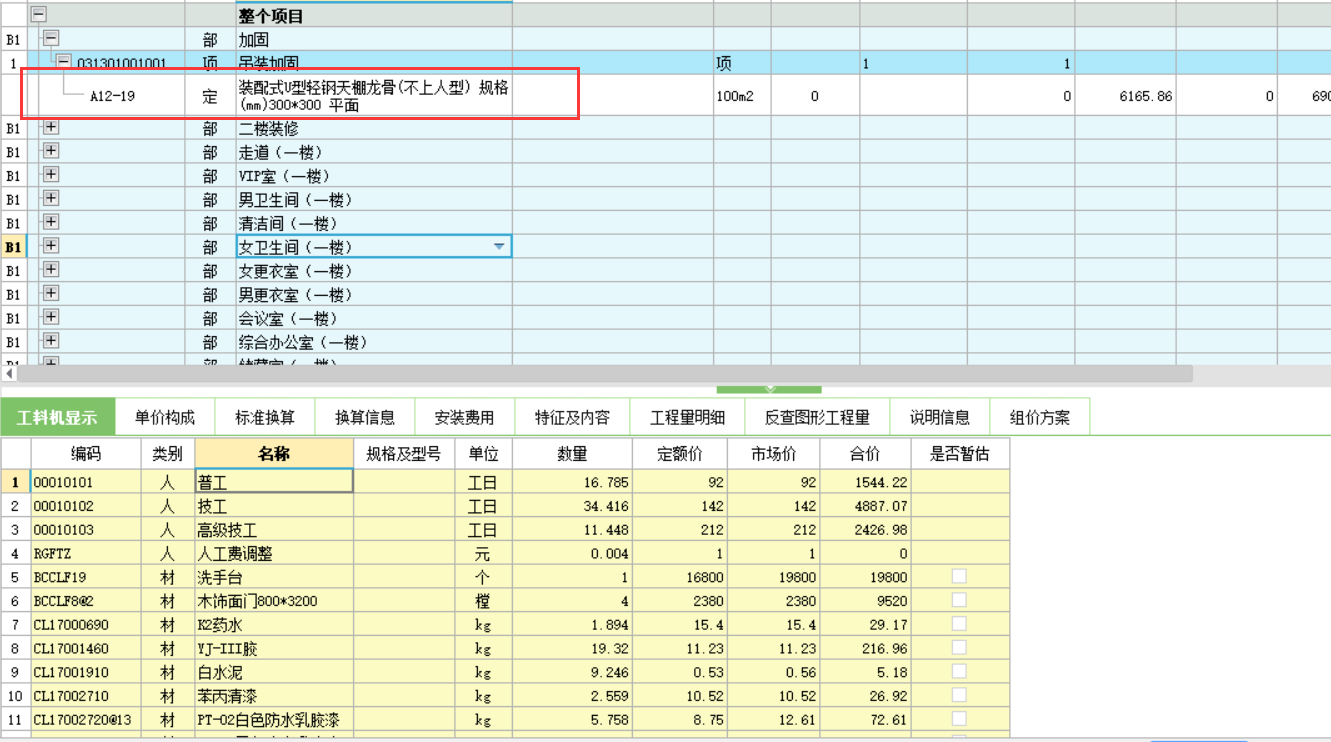1331x742 pixels.
Task: Click market price 0.56 for 白水泥
Action: (773, 672)
